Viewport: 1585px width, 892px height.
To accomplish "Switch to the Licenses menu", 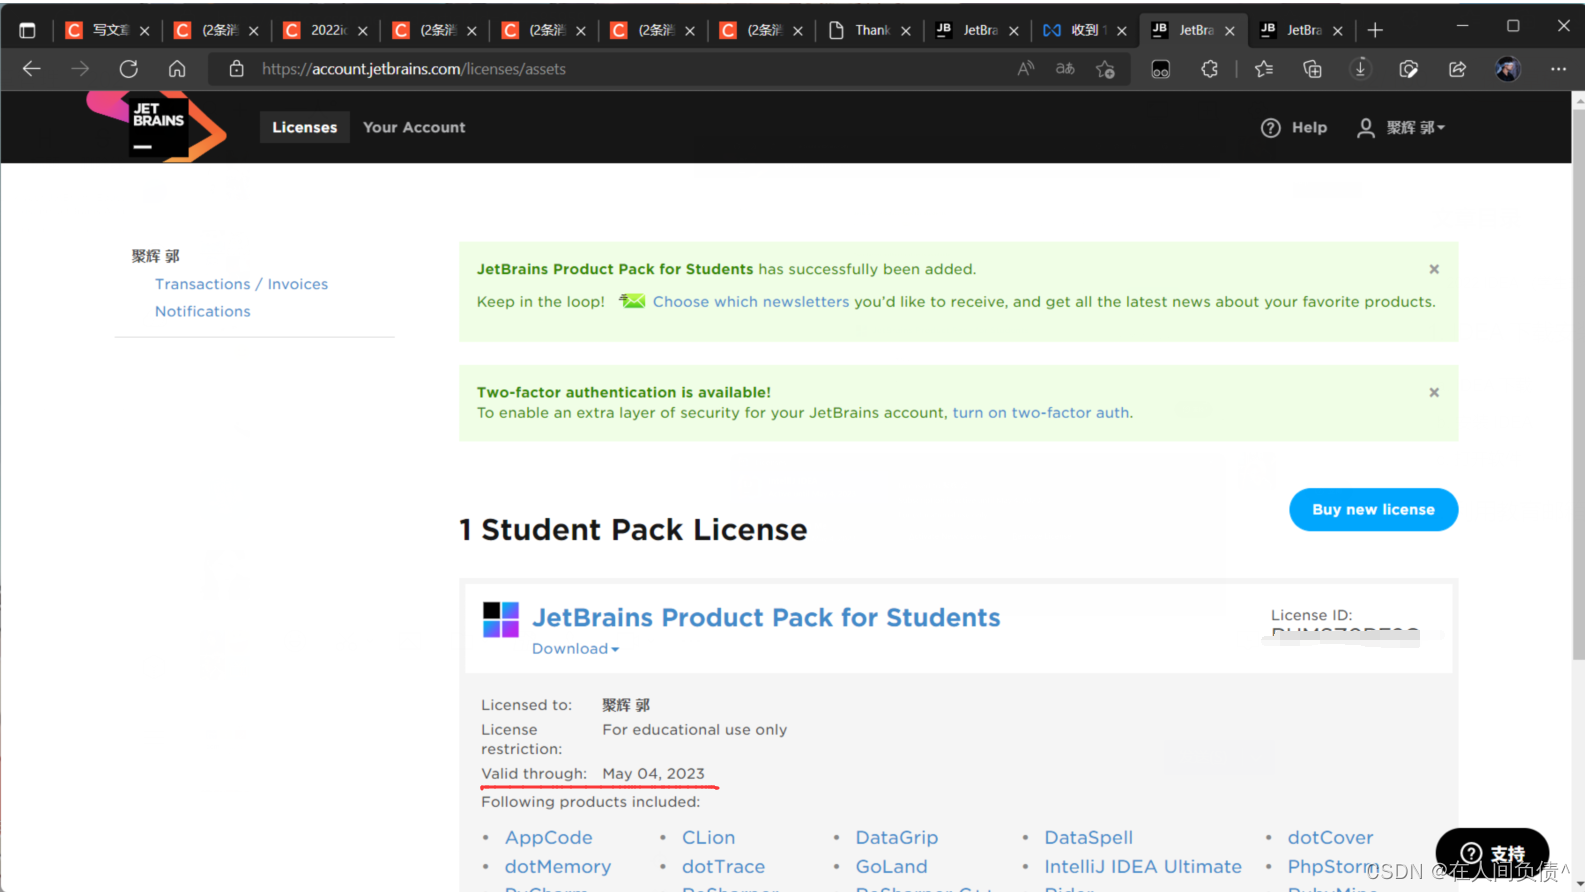I will coord(304,127).
